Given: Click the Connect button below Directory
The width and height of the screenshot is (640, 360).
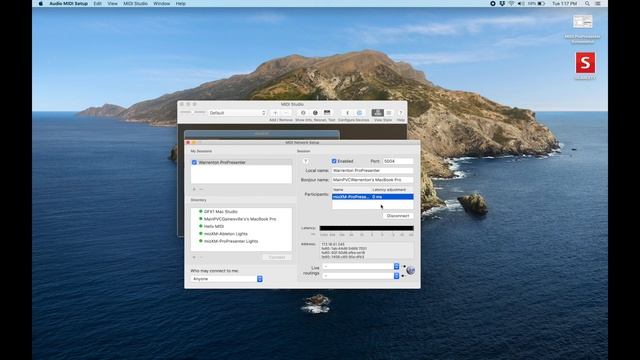Looking at the screenshot, I should 277,257.
